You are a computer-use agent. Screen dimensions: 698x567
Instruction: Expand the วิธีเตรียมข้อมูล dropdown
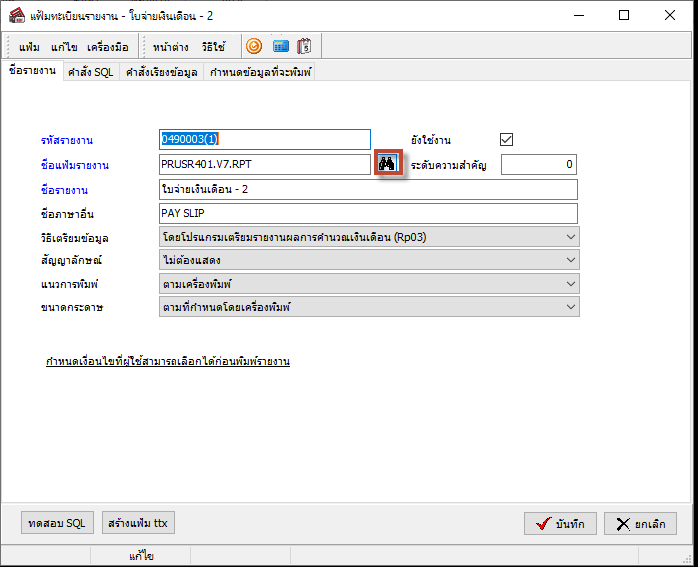coord(570,237)
